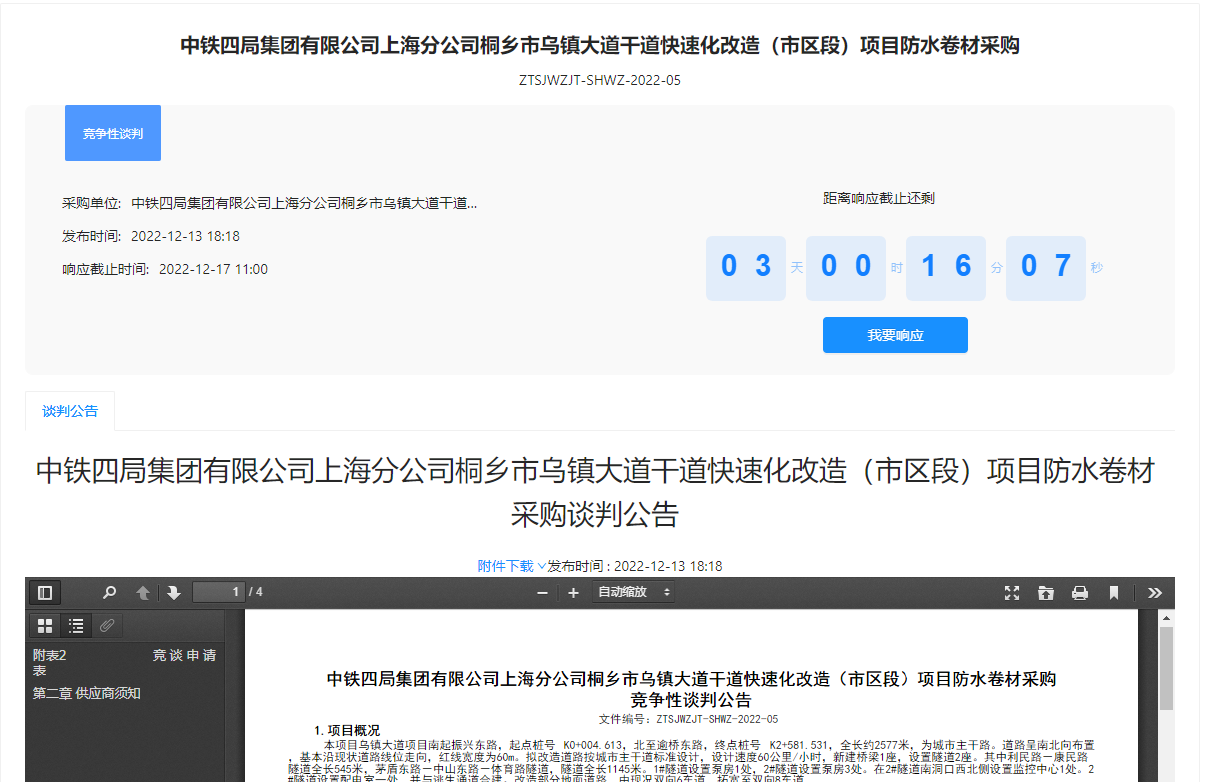
Task: Open PDF tools double-chevron menu
Action: [x=1155, y=592]
